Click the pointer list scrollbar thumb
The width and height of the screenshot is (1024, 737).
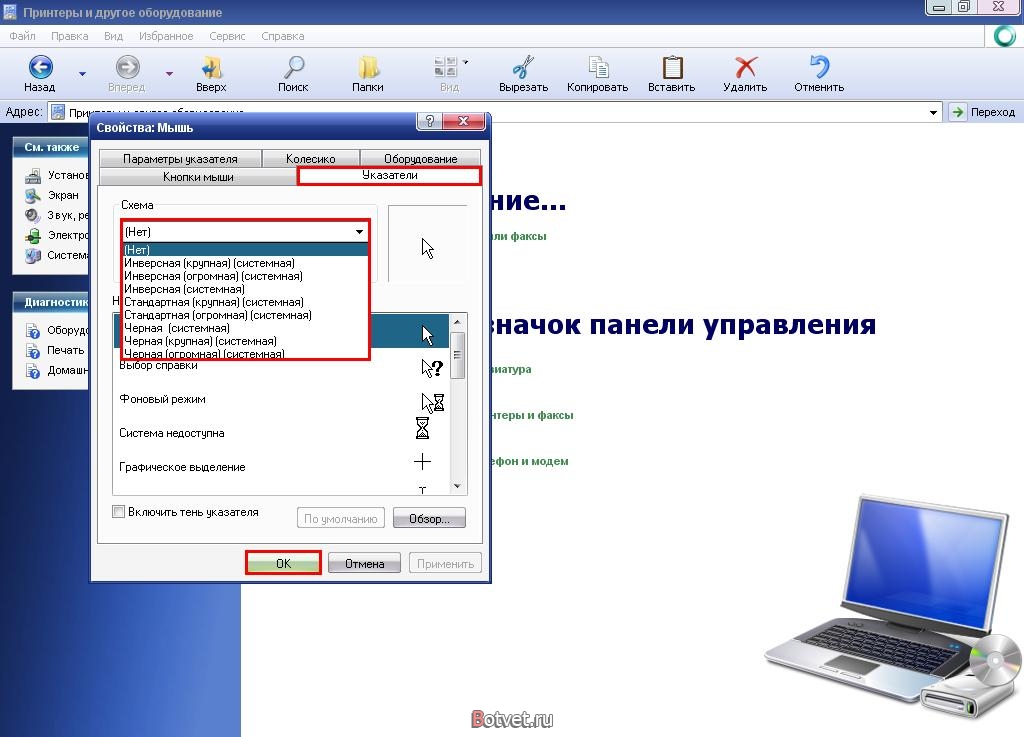(457, 354)
